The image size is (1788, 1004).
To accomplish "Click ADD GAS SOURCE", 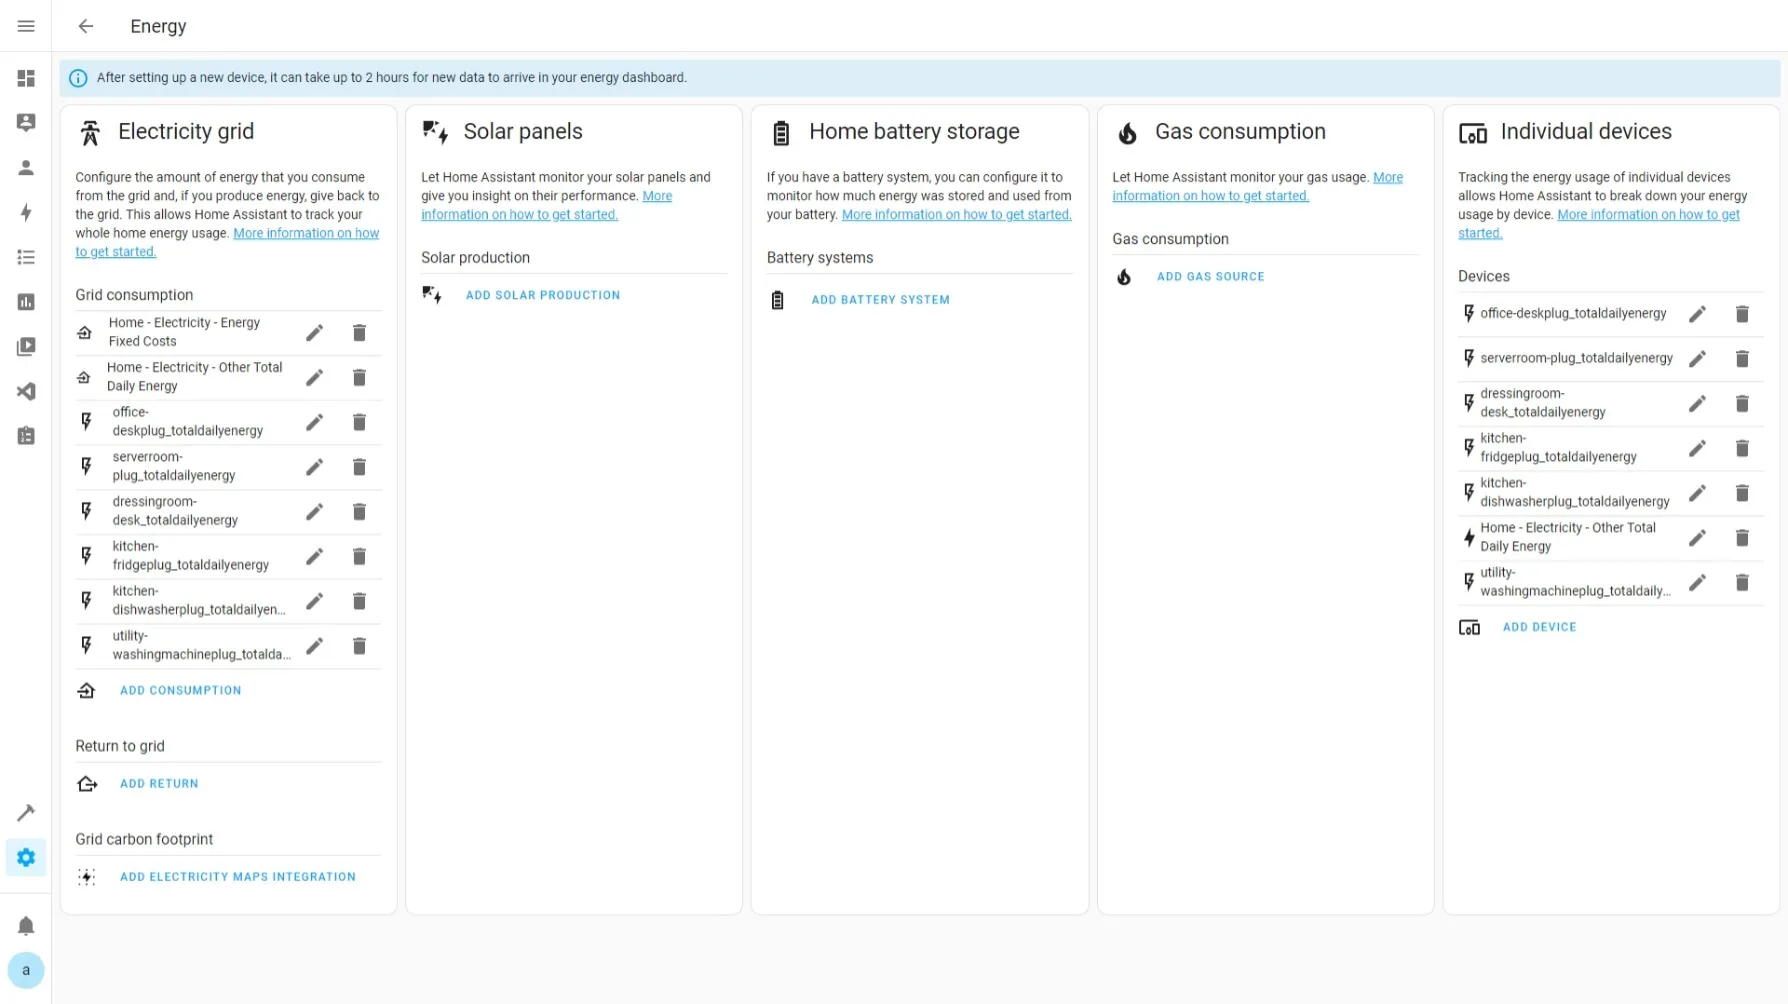I will [1210, 277].
